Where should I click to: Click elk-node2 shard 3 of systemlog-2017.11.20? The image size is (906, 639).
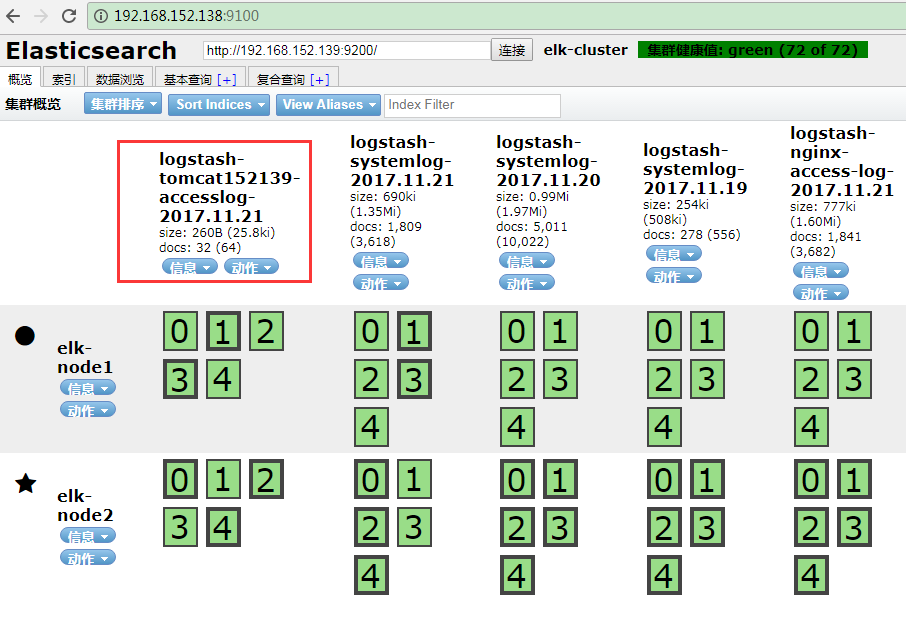click(560, 527)
